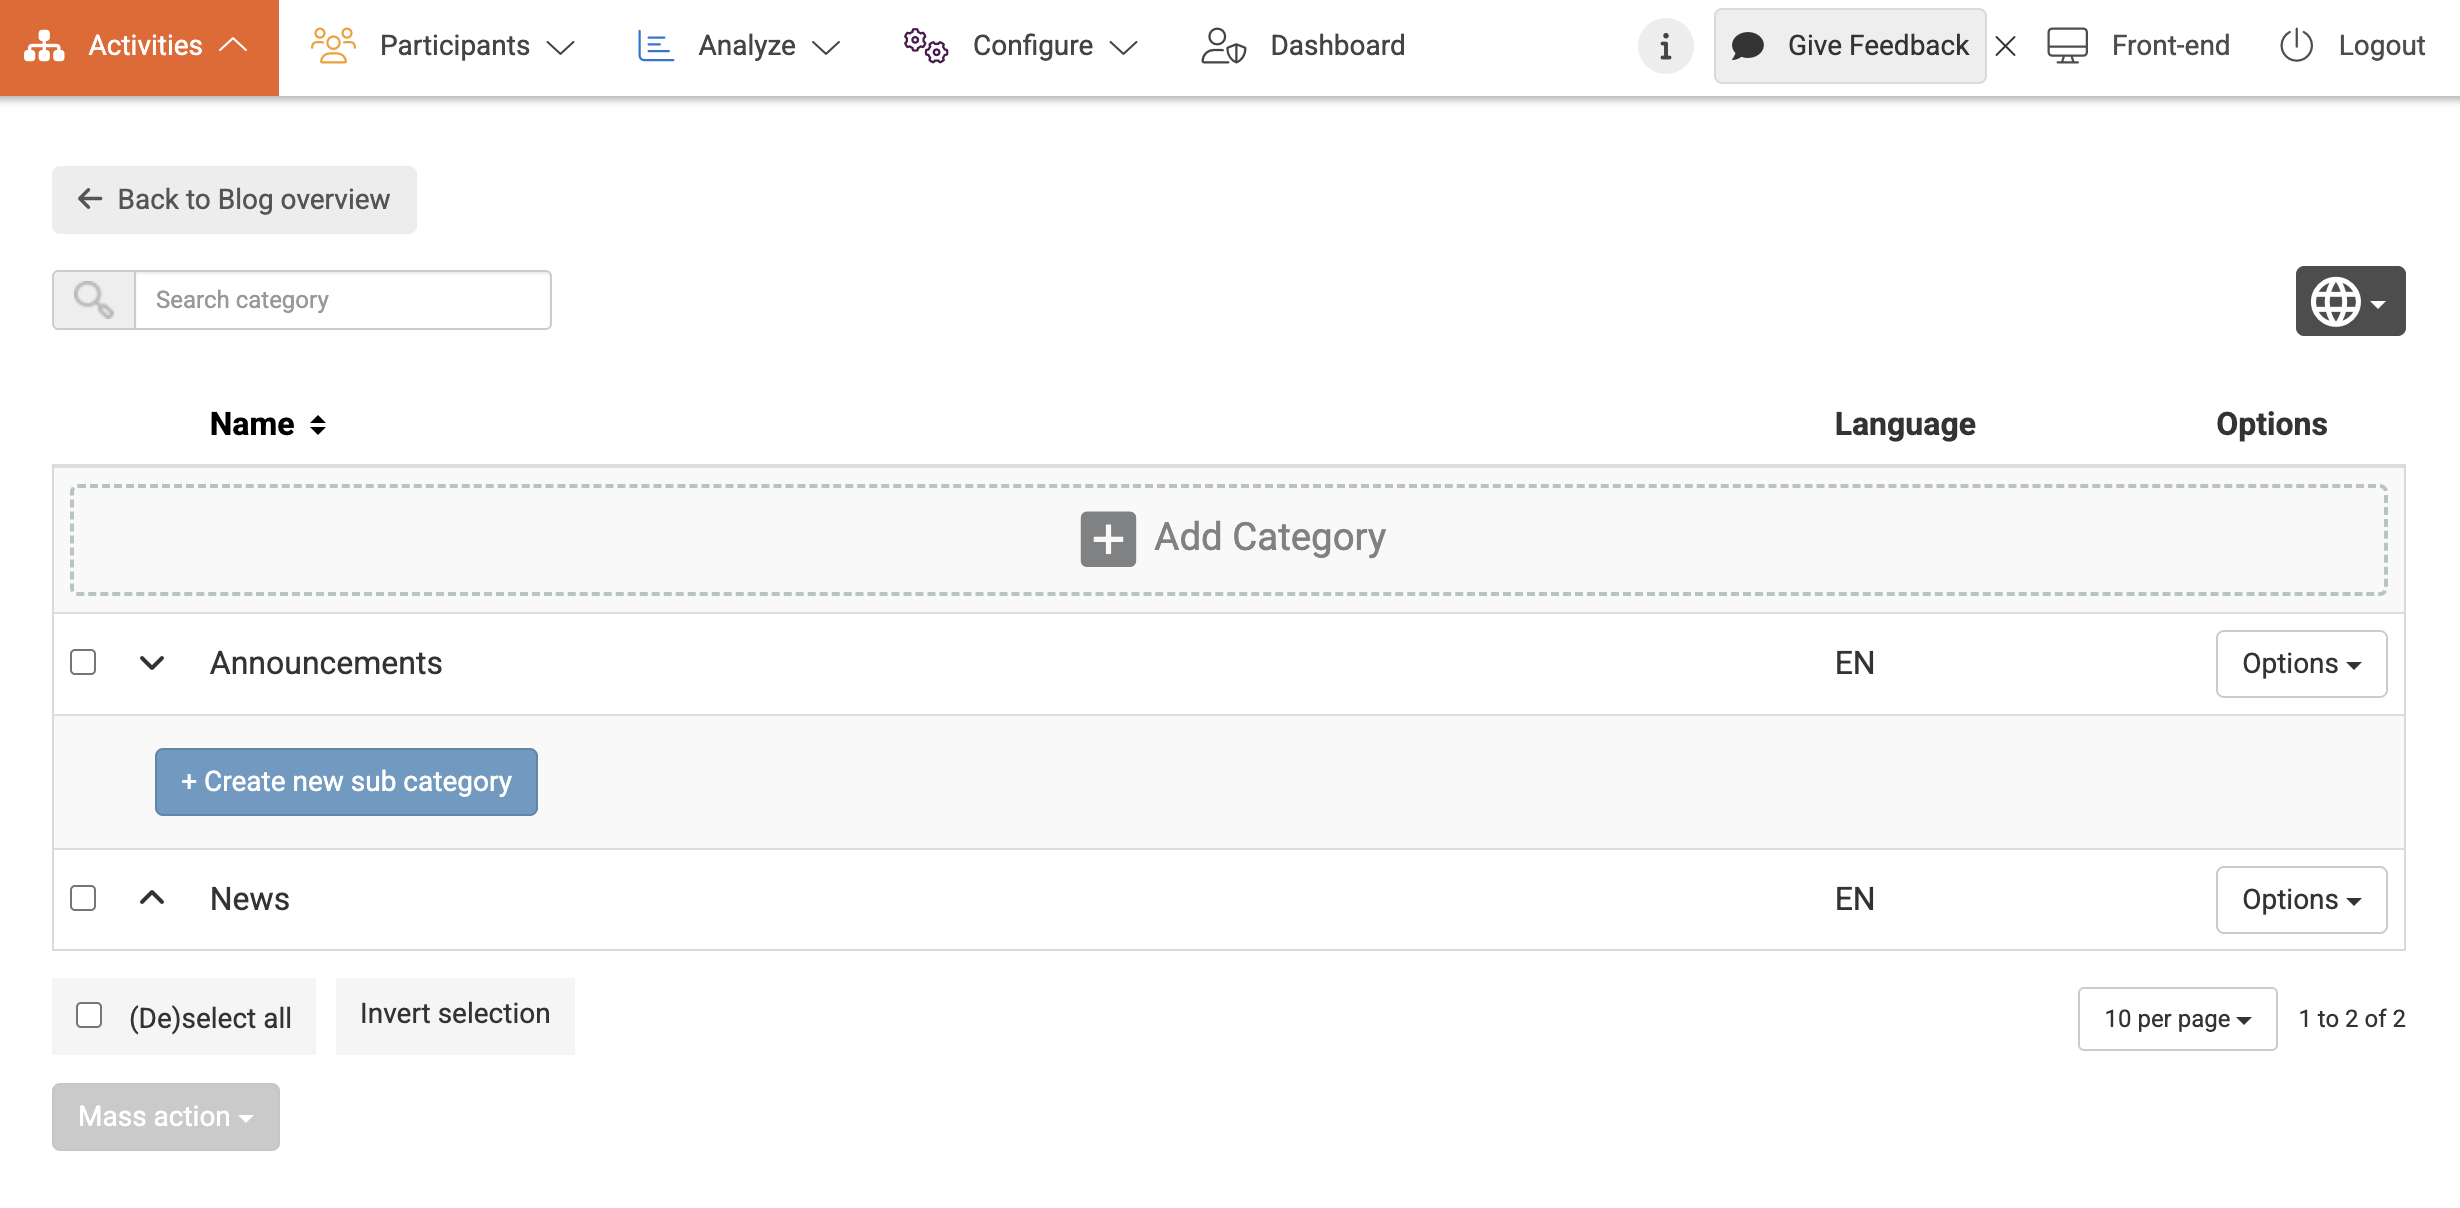
Task: Click the plus icon in Add Category
Action: (1108, 539)
